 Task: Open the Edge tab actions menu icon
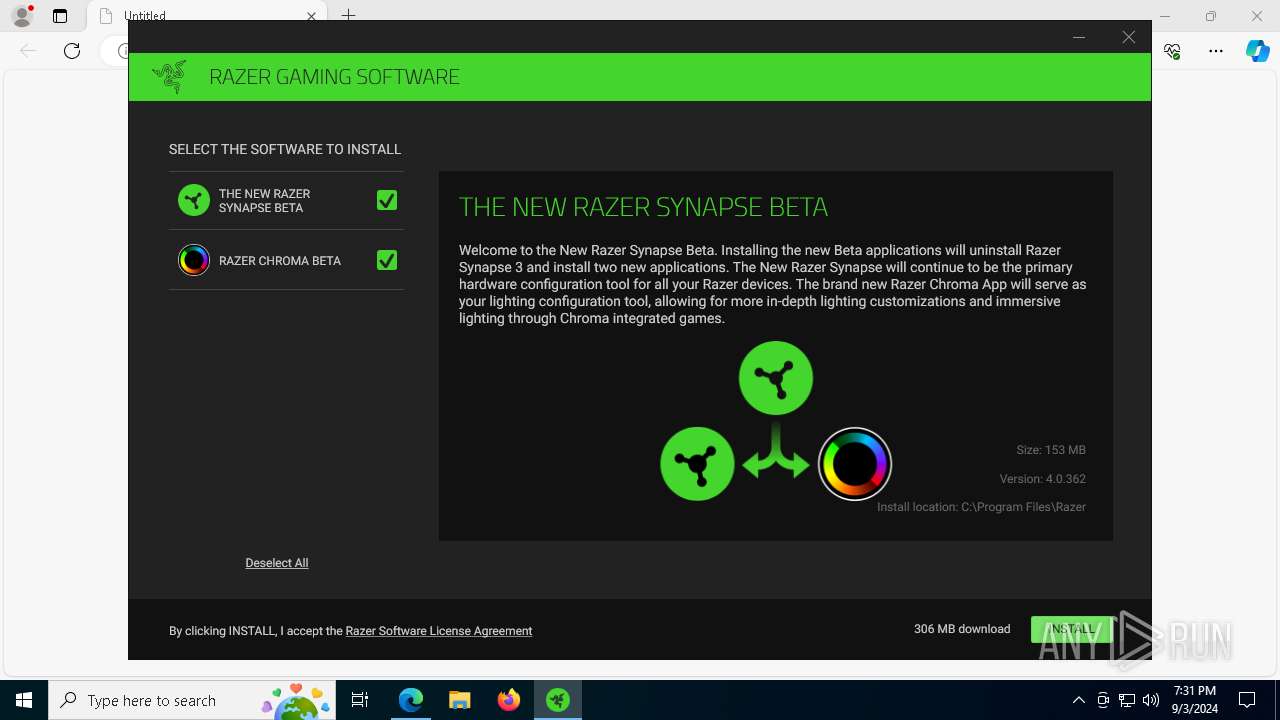click(x=60, y=16)
